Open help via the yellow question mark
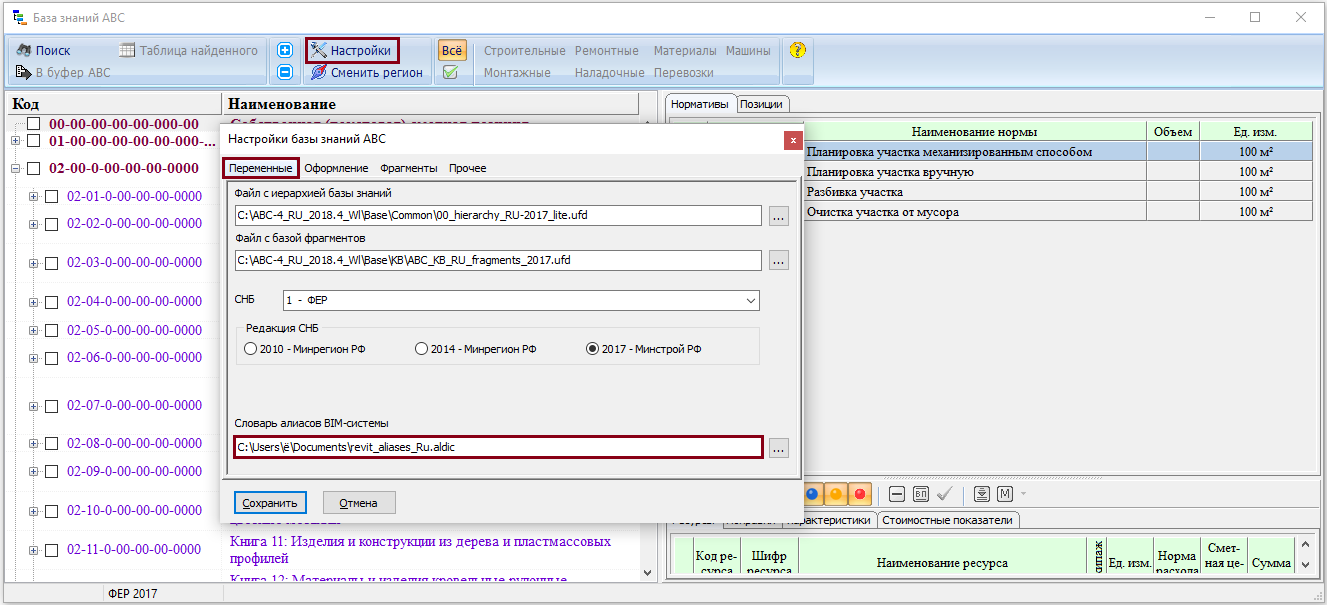Image resolution: width=1327 pixels, height=605 pixels. tap(797, 50)
